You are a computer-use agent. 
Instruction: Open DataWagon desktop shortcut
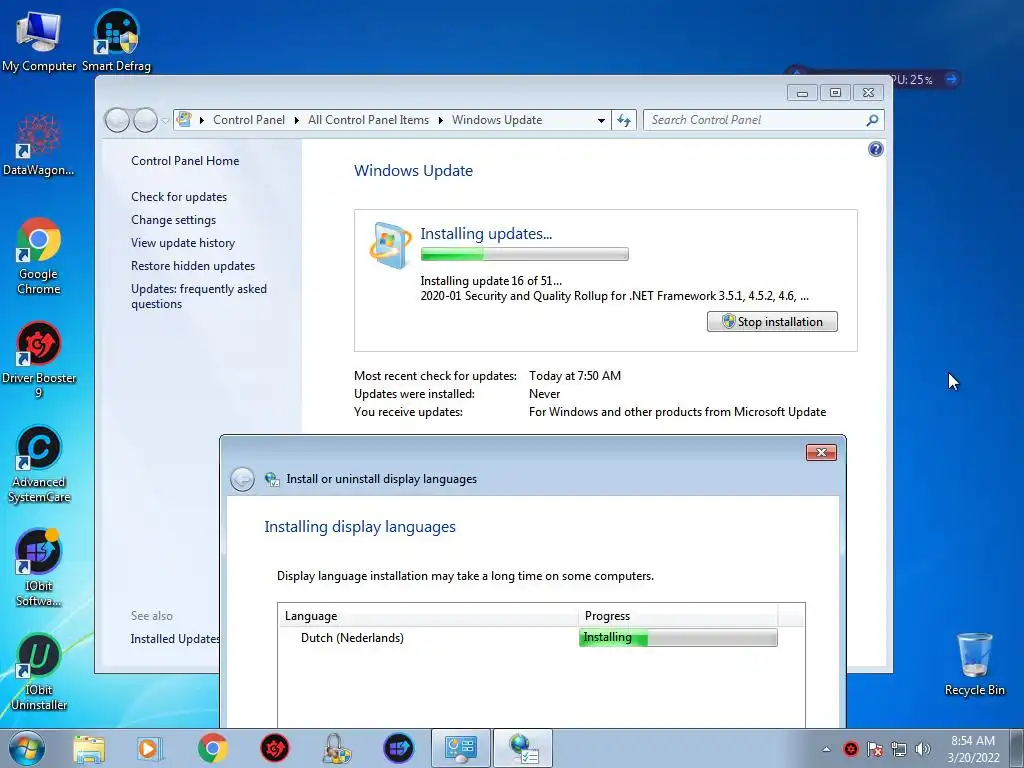tap(39, 145)
